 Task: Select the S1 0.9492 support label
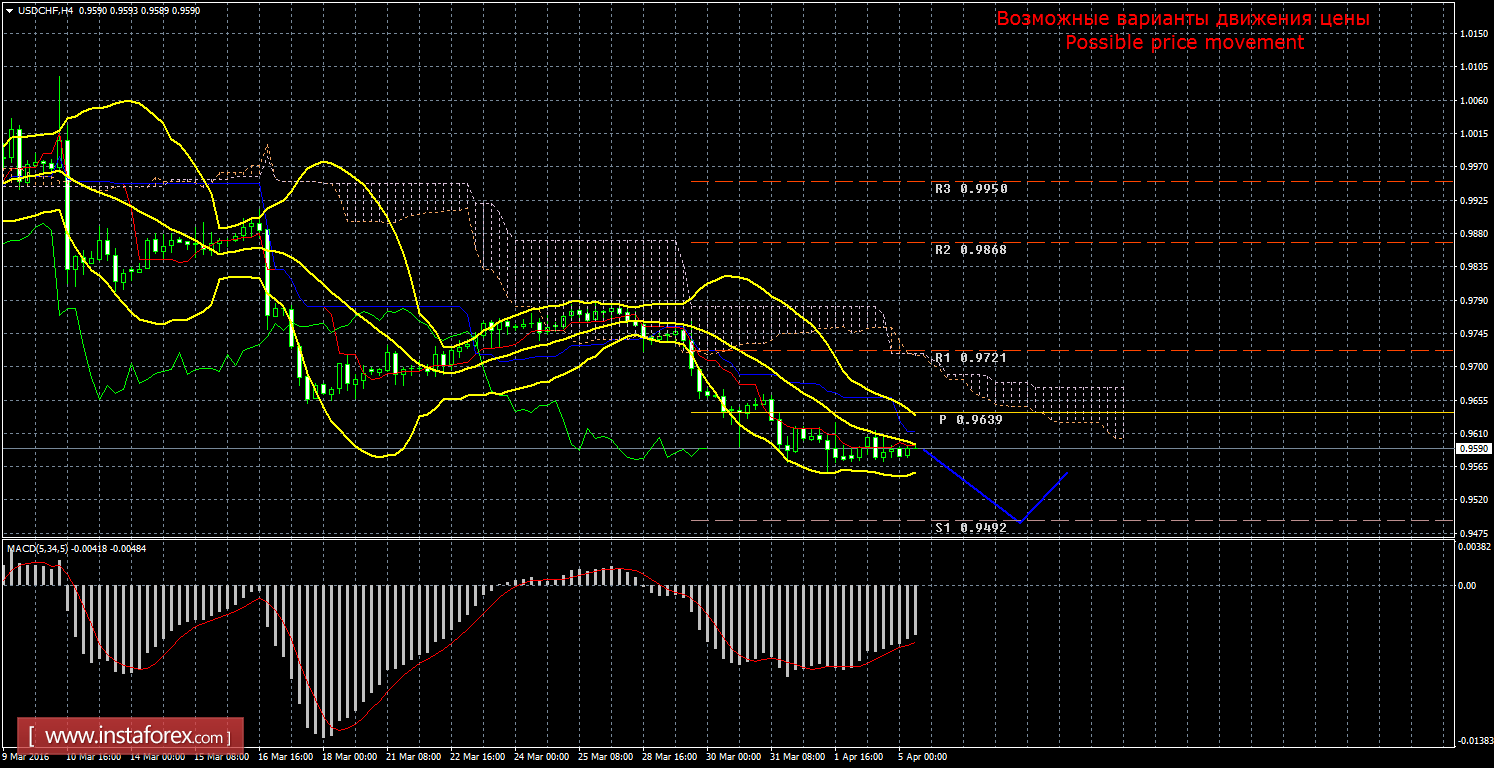click(x=970, y=528)
